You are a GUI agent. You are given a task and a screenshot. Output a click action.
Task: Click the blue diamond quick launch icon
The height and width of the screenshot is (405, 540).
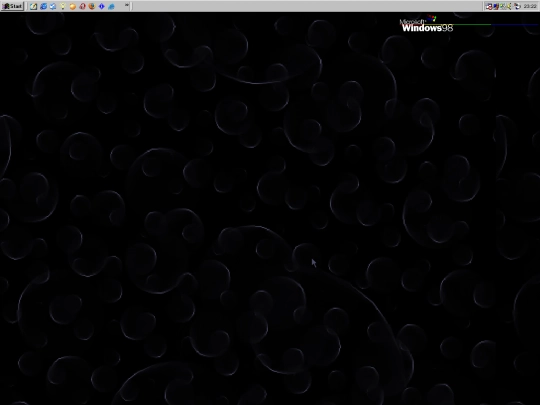102,6
